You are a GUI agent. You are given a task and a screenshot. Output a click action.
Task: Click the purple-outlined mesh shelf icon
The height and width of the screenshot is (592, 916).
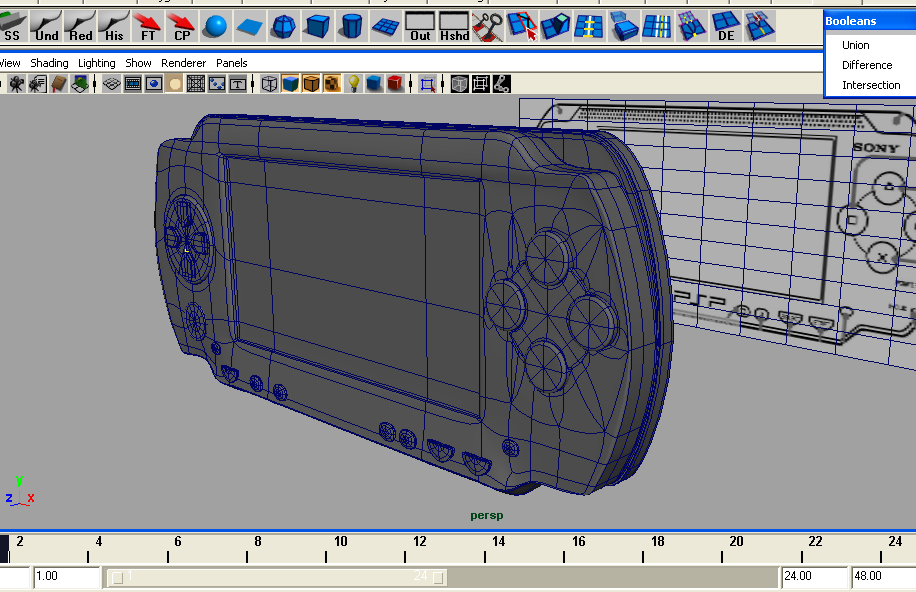[691, 26]
